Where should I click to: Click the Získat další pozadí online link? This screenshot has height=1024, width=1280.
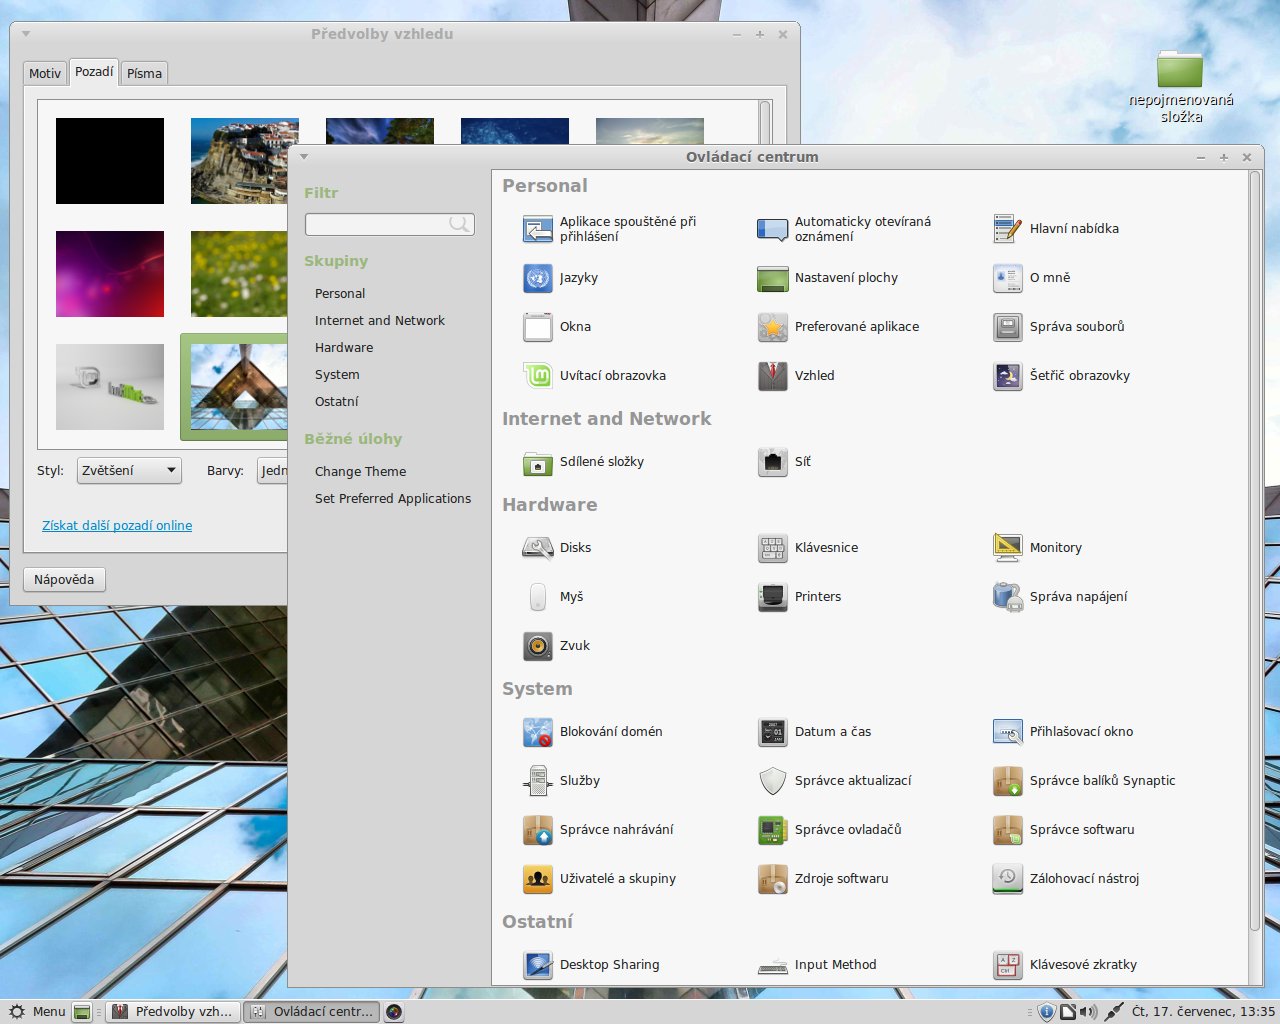[x=117, y=526]
